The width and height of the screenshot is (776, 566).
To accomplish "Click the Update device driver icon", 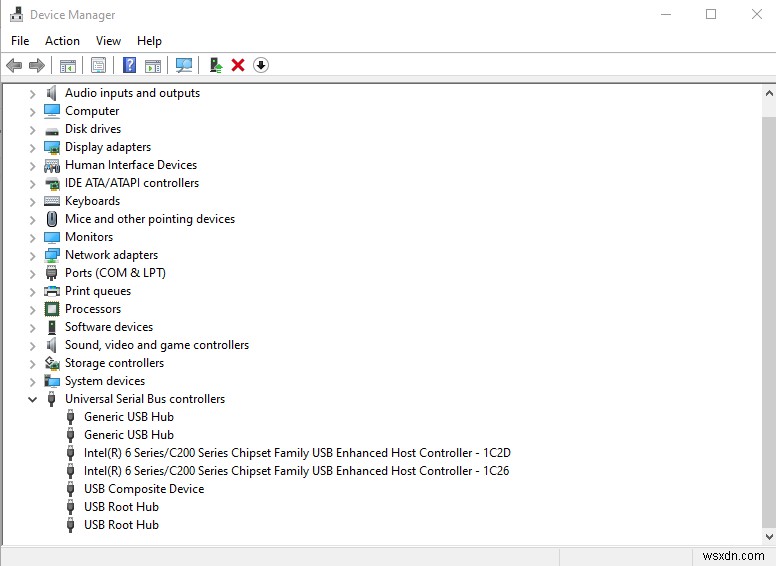I will [216, 65].
